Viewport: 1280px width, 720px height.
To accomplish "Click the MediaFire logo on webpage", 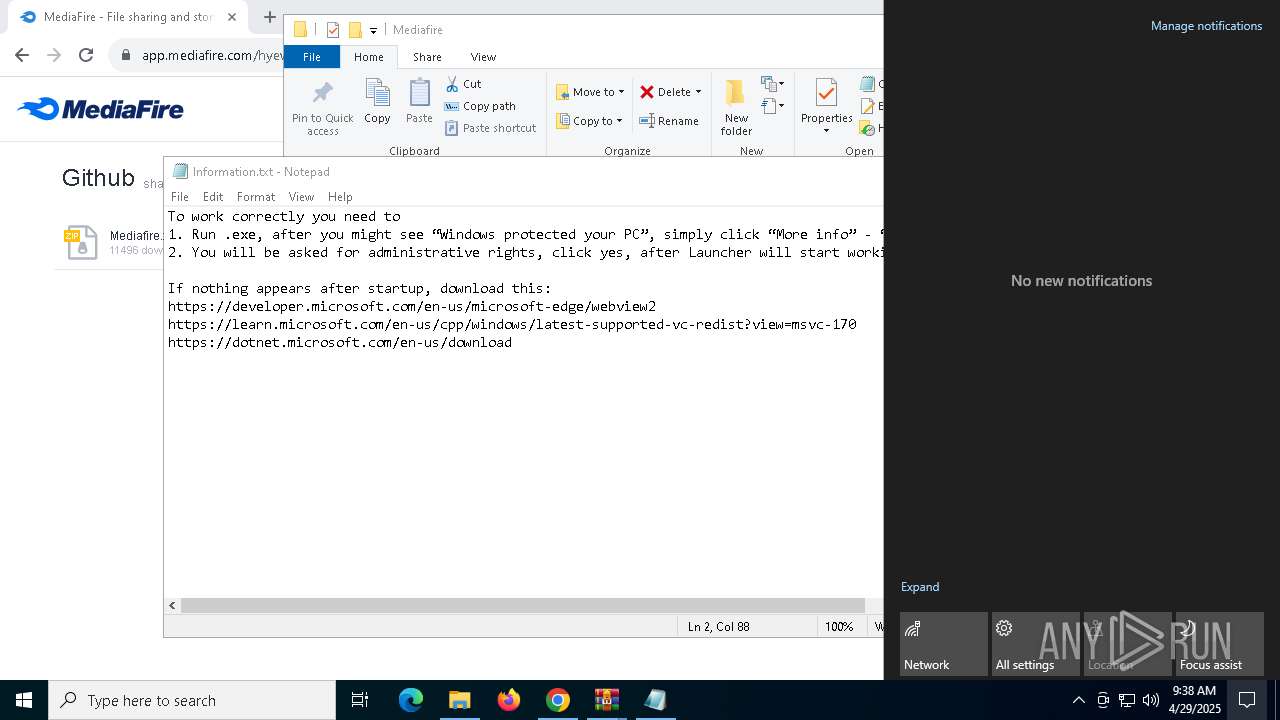I will 100,109.
